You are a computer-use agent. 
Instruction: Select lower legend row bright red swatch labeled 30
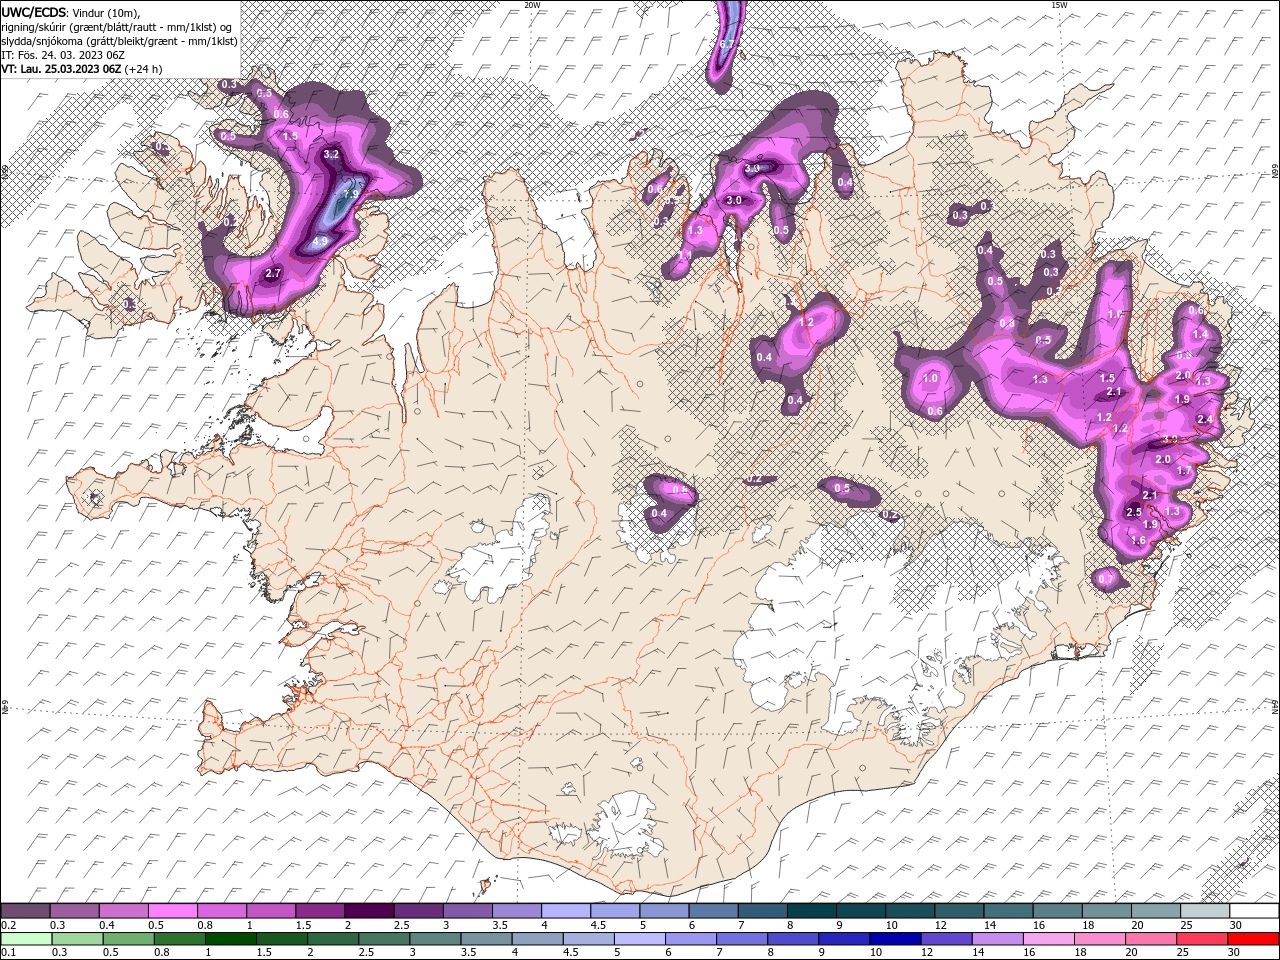pyautogui.click(x=1254, y=939)
